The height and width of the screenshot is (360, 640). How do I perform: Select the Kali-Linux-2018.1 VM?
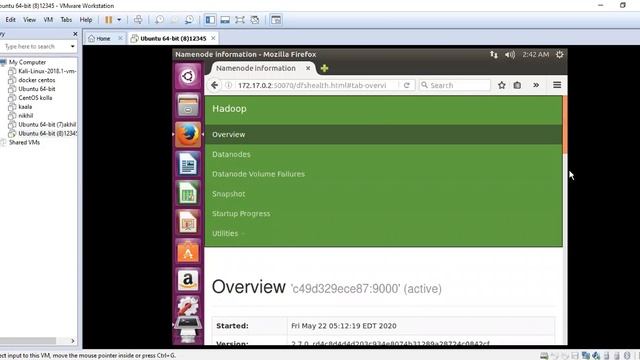click(47, 71)
